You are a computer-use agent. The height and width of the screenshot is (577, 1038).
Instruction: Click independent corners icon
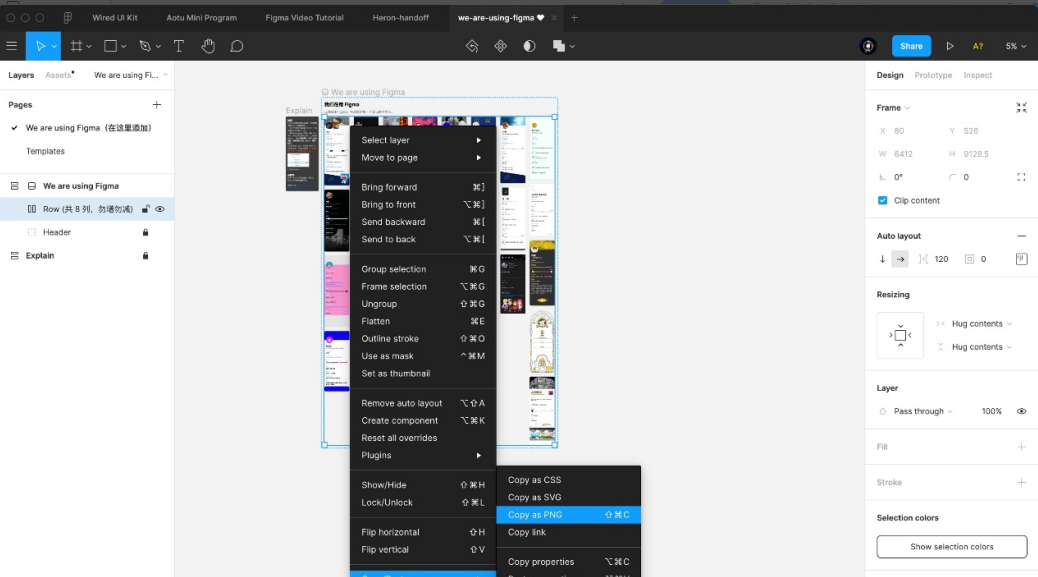tap(1021, 177)
